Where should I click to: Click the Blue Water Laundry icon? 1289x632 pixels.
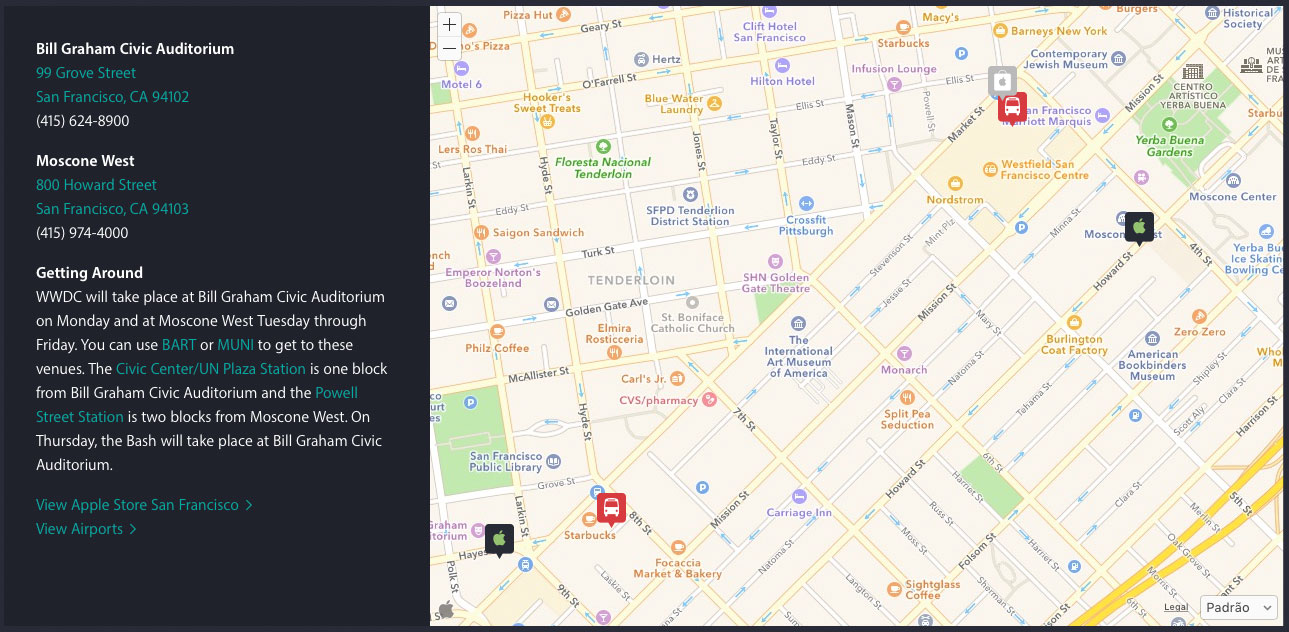click(714, 103)
